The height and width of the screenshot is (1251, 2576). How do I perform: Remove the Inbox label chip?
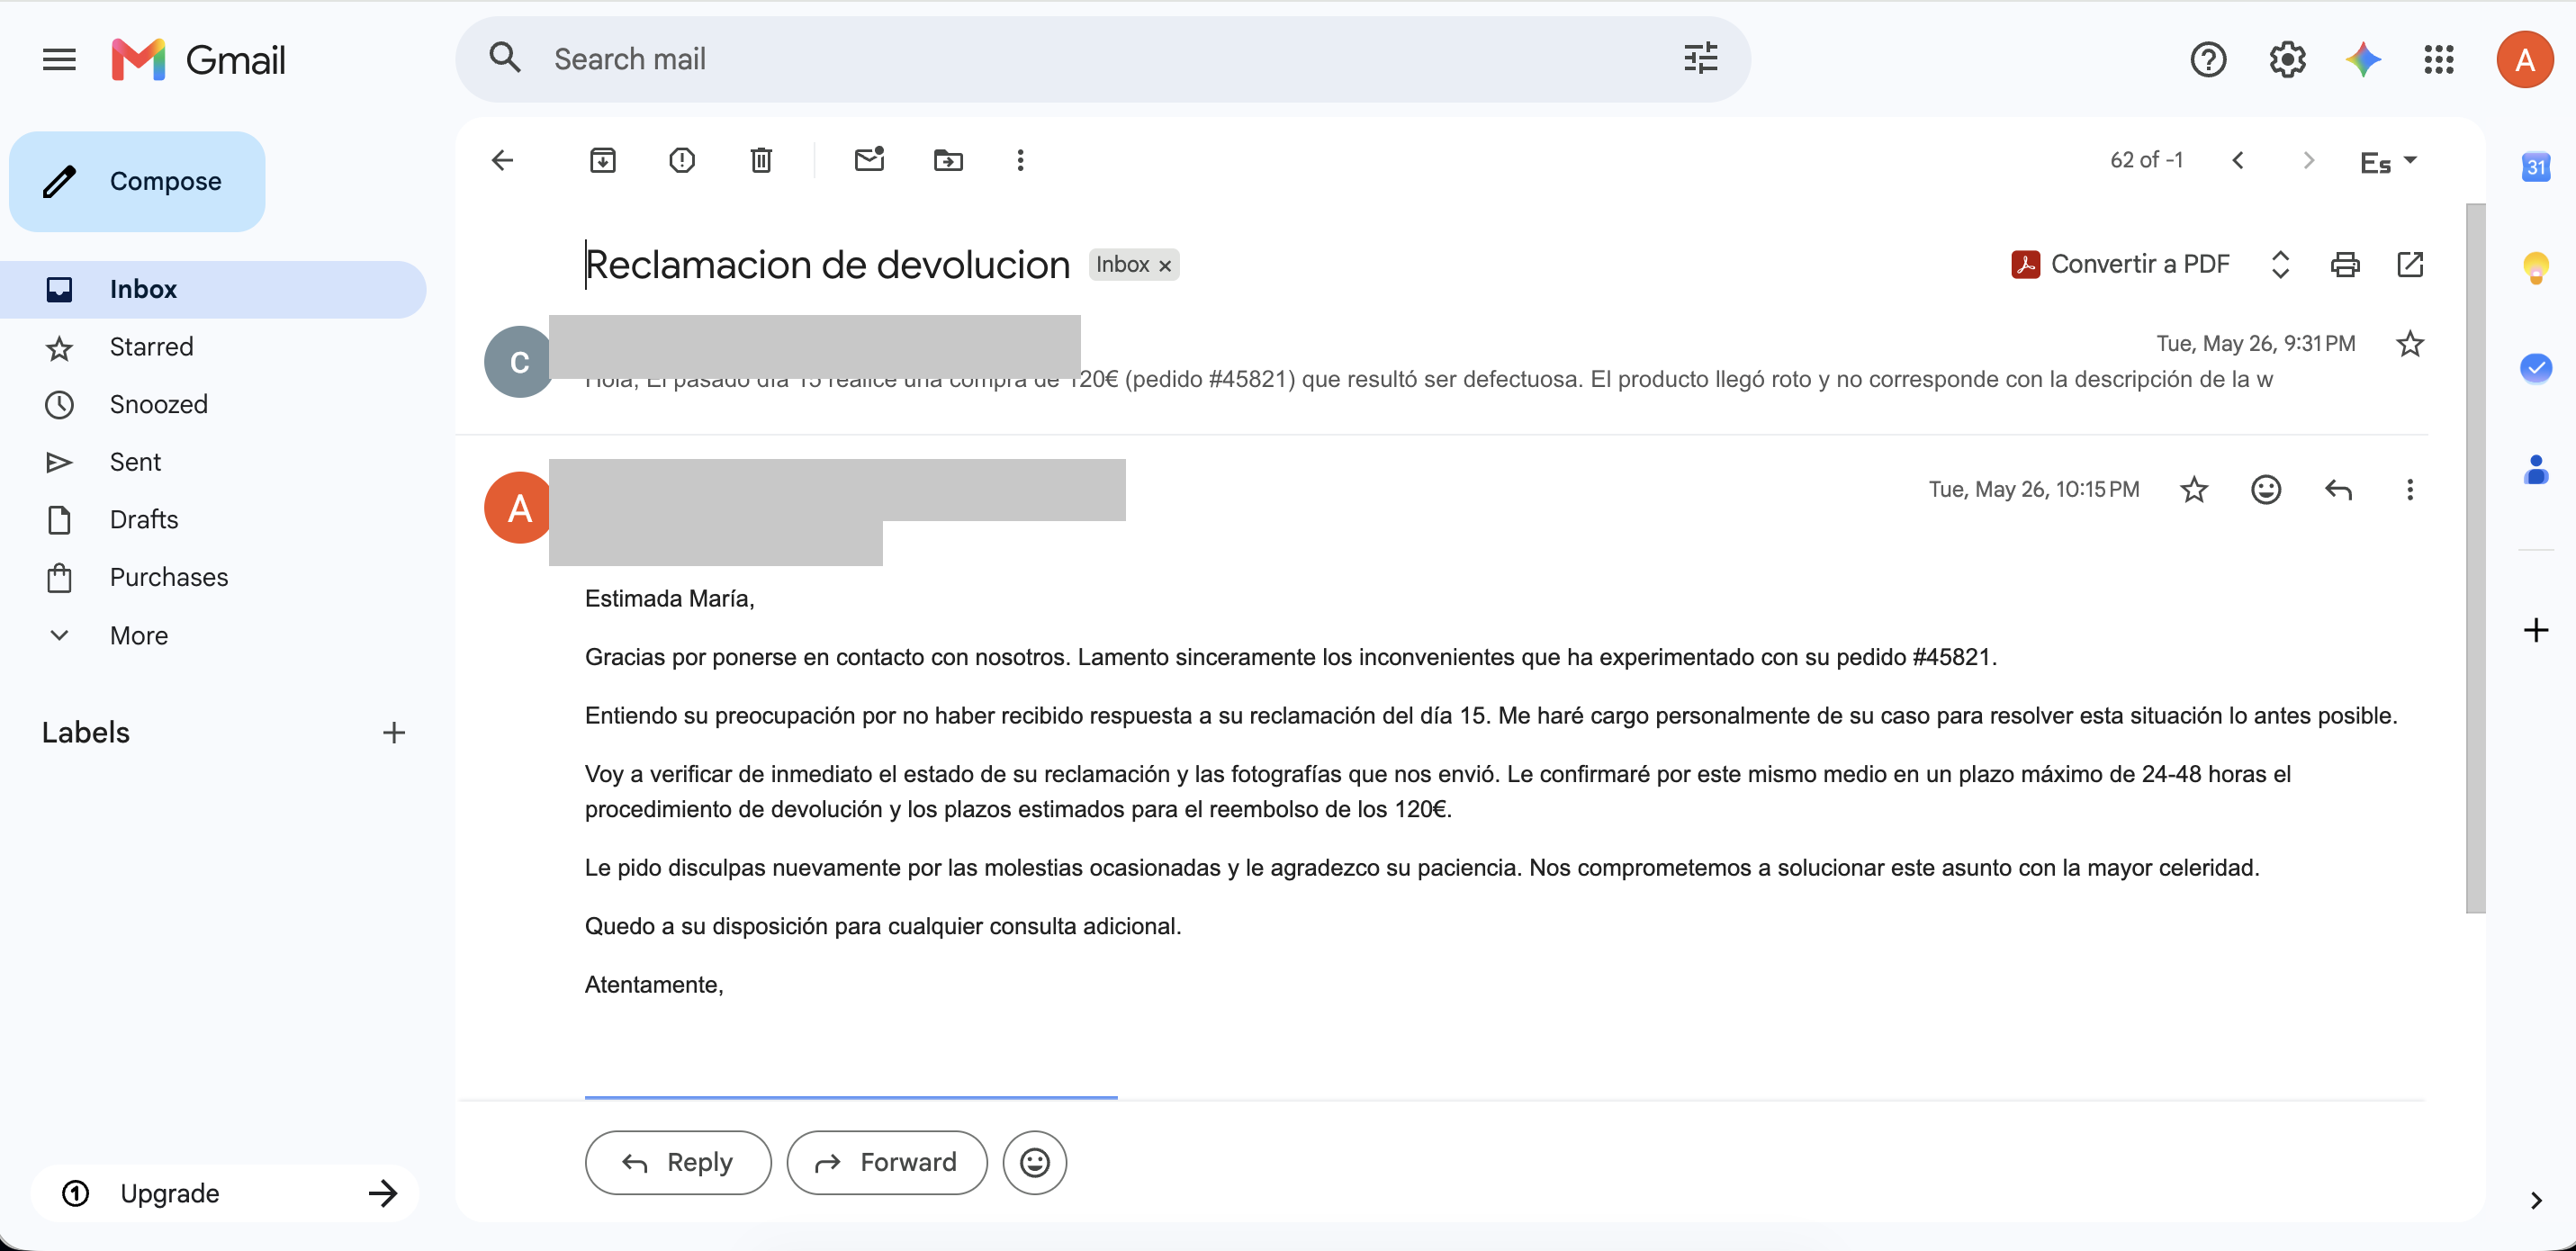1165,266
